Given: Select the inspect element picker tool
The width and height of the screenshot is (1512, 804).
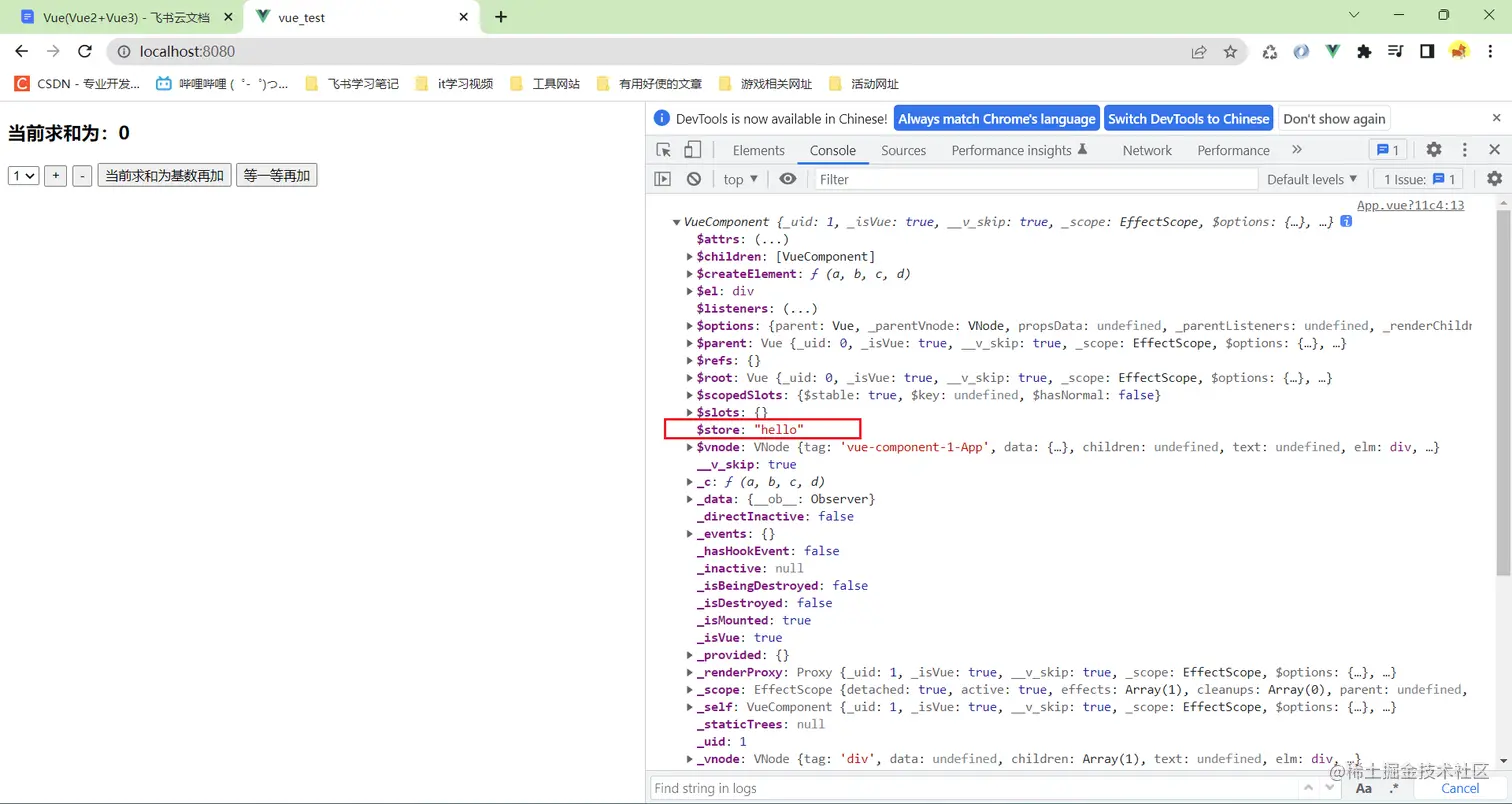Looking at the screenshot, I should coord(664,150).
